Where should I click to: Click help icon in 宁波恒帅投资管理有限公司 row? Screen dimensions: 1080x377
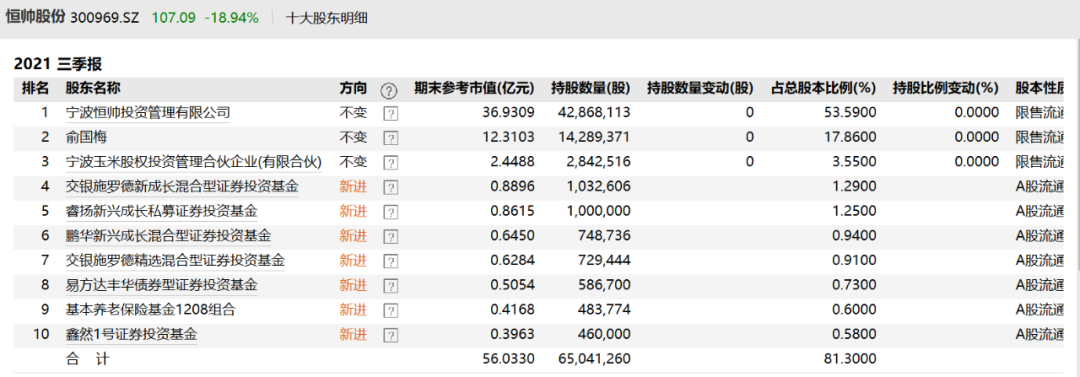tap(390, 114)
